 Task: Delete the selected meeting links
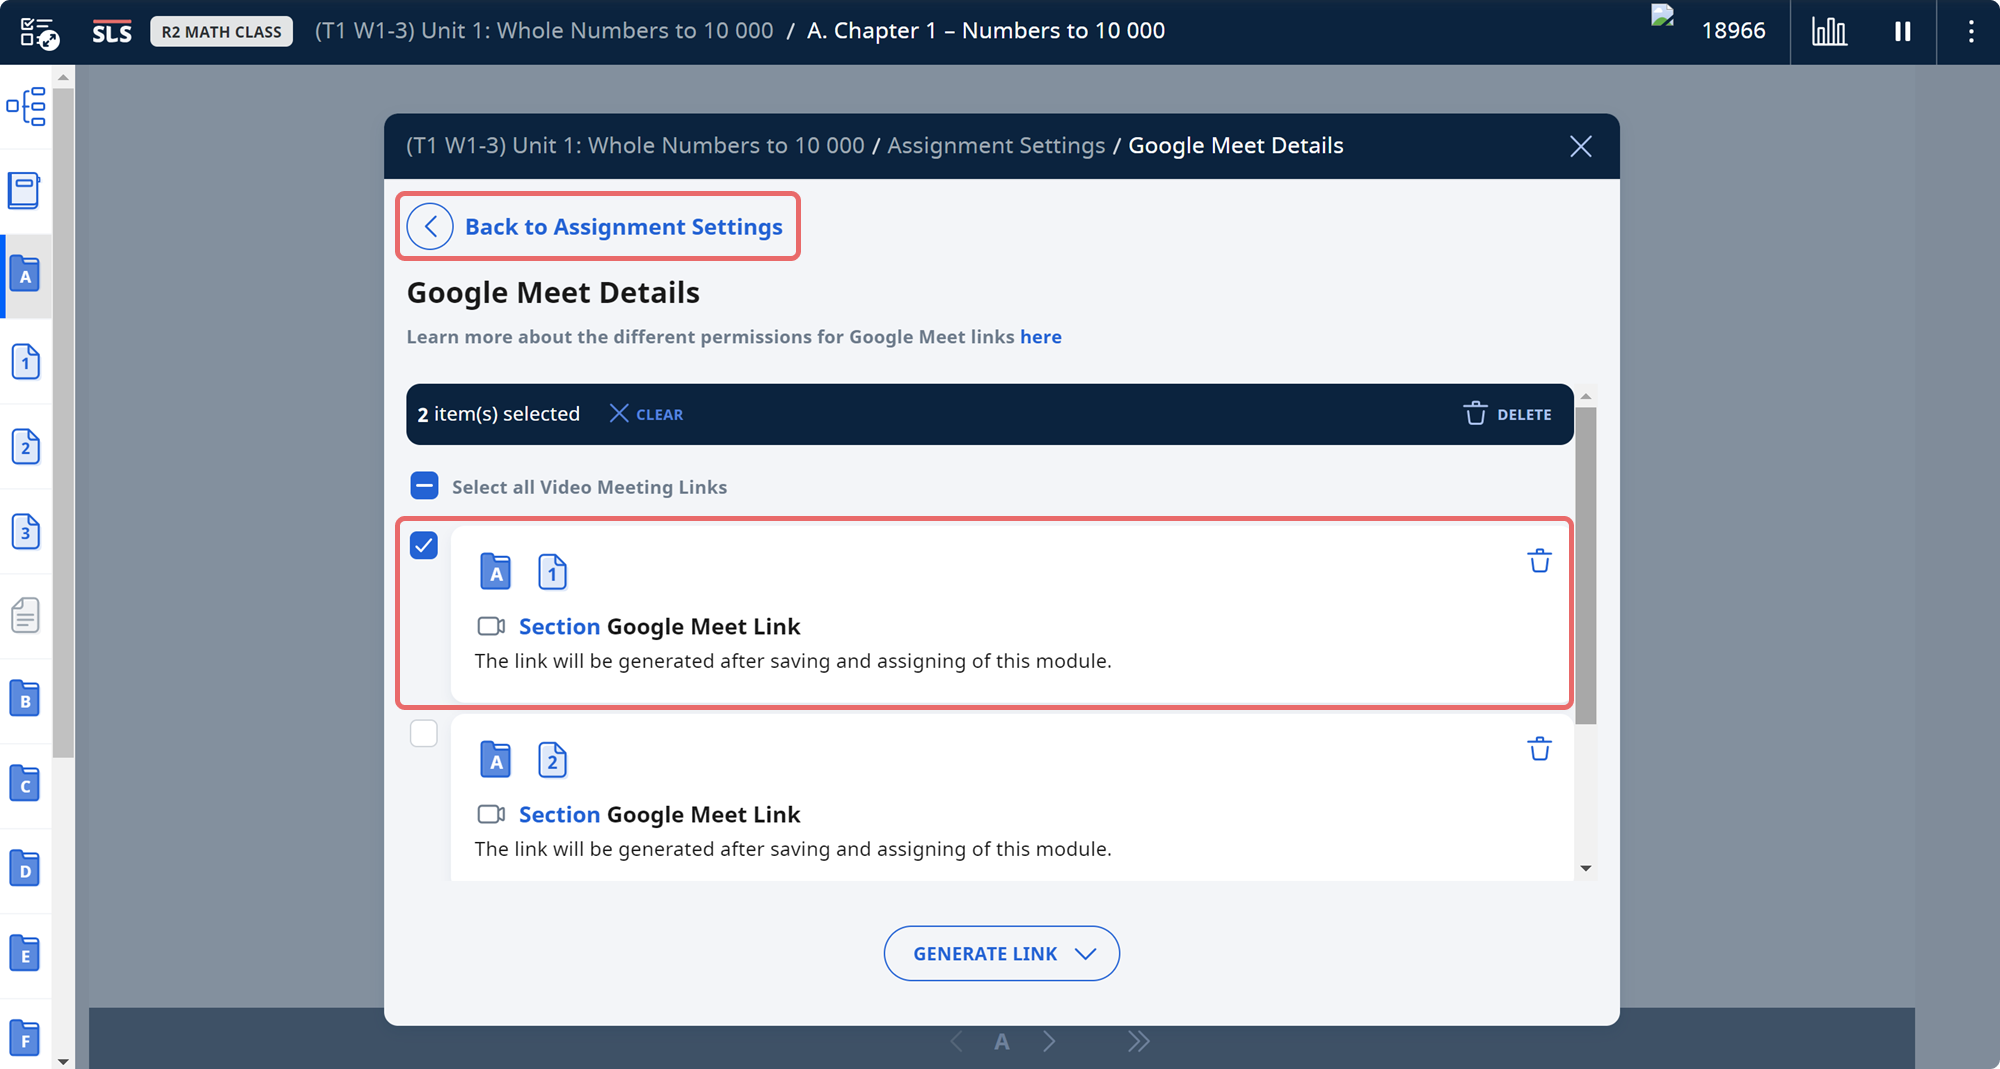click(1508, 414)
